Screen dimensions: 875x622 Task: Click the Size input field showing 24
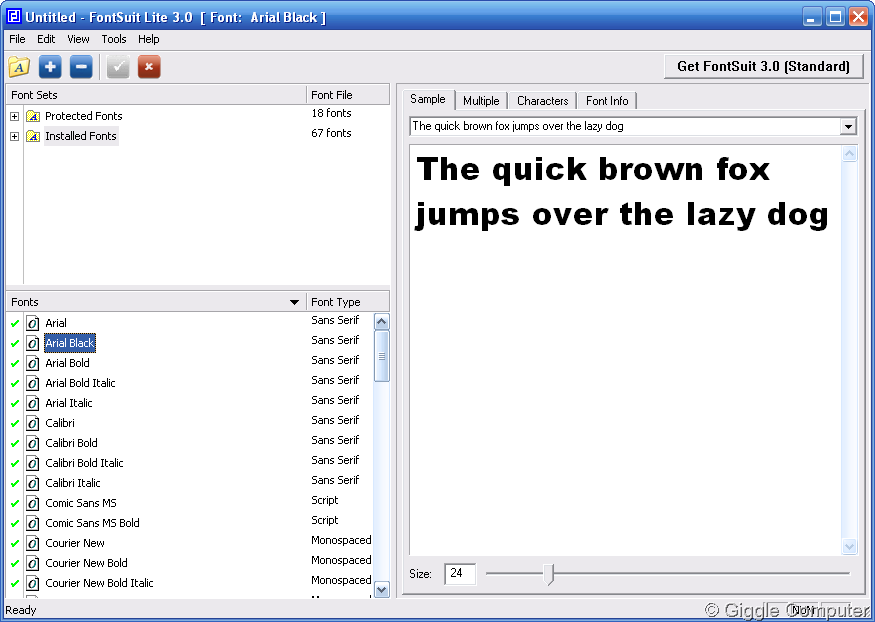(460, 573)
